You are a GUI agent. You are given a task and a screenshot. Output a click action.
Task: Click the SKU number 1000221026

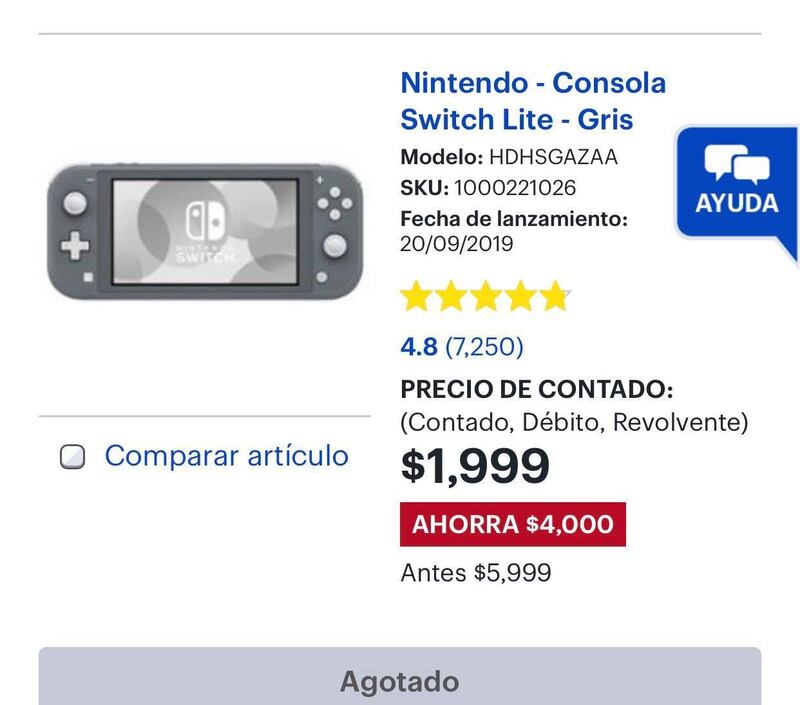[x=515, y=188]
